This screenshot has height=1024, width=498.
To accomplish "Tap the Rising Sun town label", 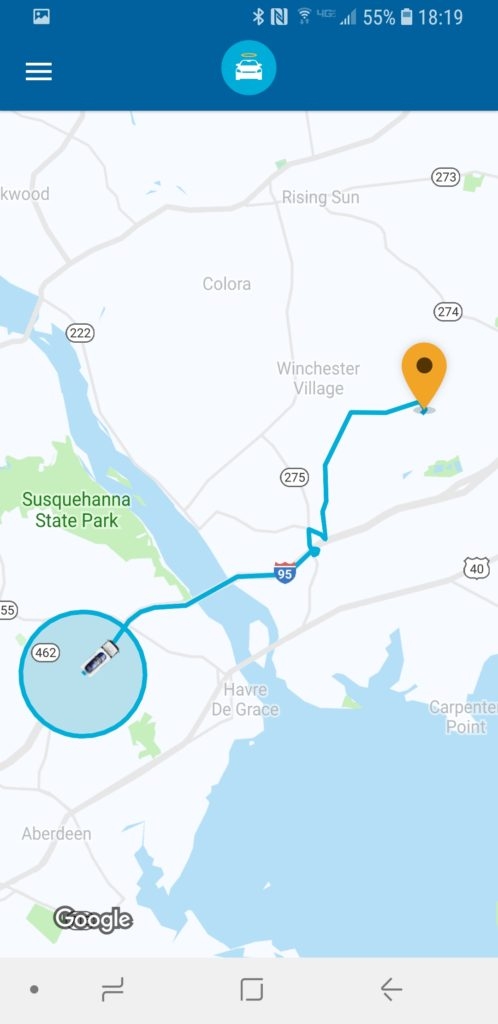I will pyautogui.click(x=320, y=197).
